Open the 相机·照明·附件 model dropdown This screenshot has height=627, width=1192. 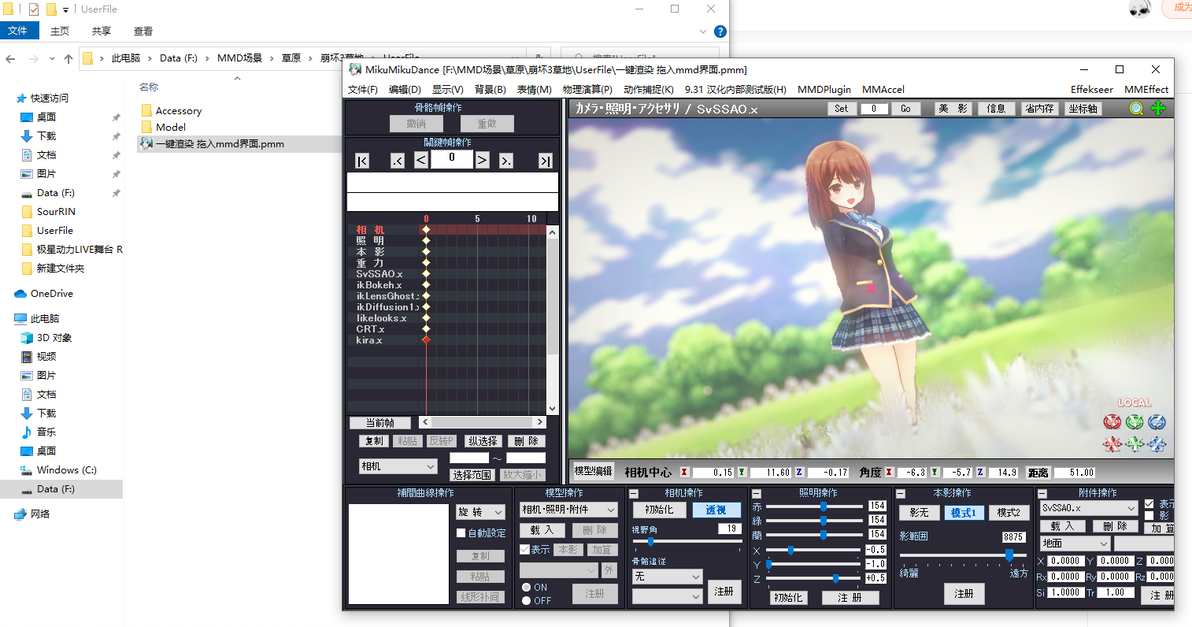click(x=569, y=509)
